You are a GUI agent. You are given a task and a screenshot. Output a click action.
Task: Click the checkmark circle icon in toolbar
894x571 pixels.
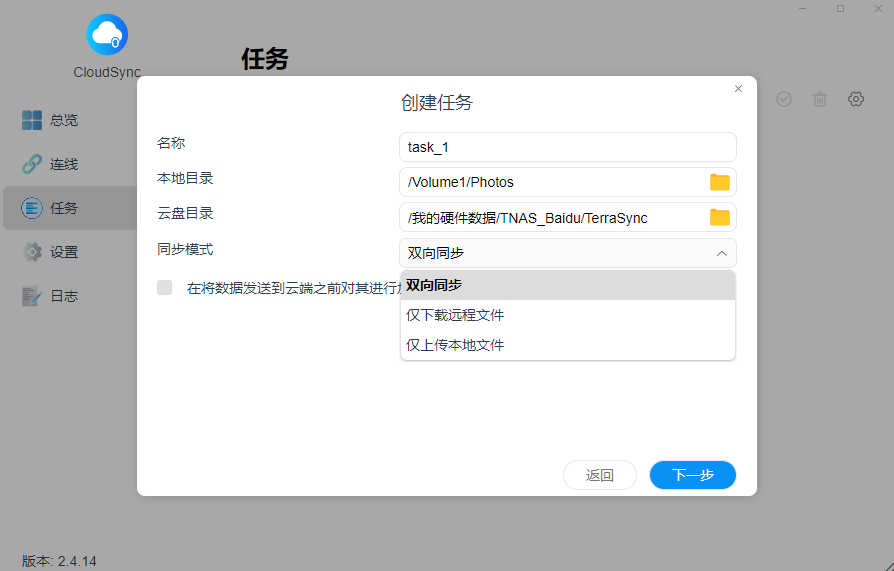pyautogui.click(x=784, y=99)
